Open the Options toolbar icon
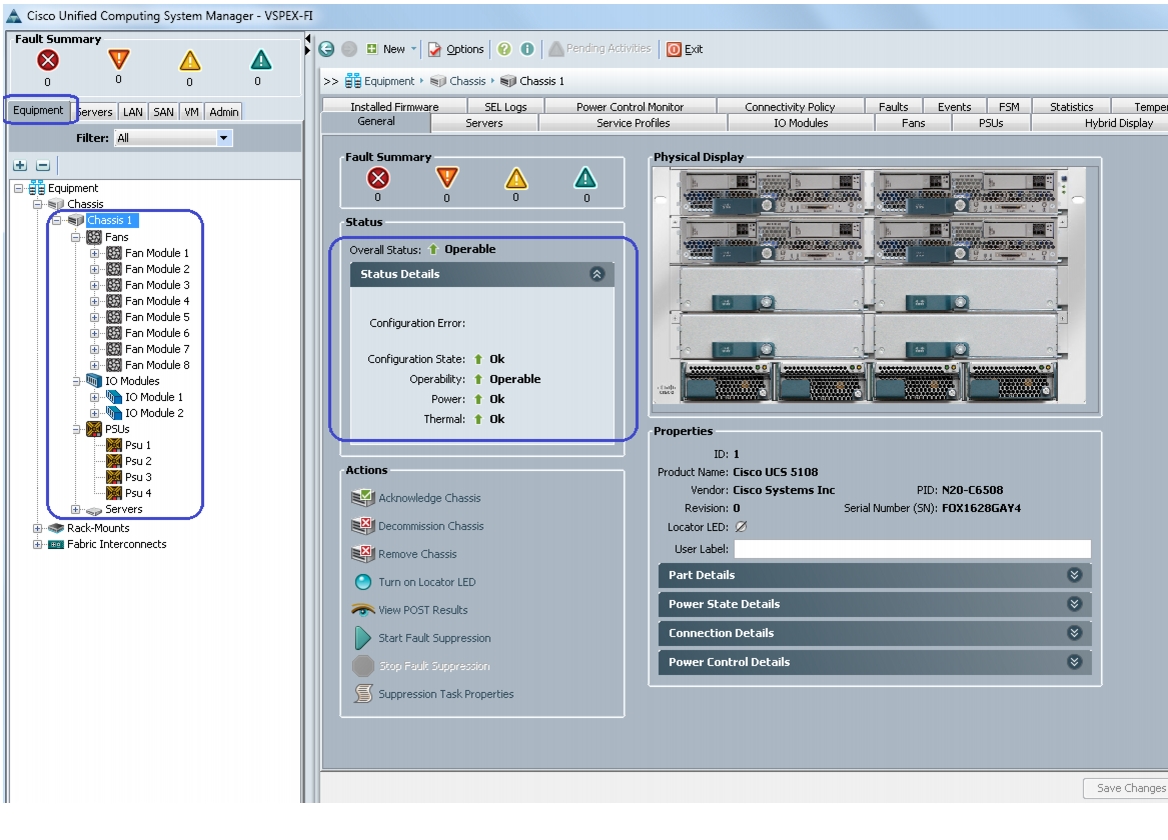Image resolution: width=1168 pixels, height=840 pixels. tap(434, 49)
